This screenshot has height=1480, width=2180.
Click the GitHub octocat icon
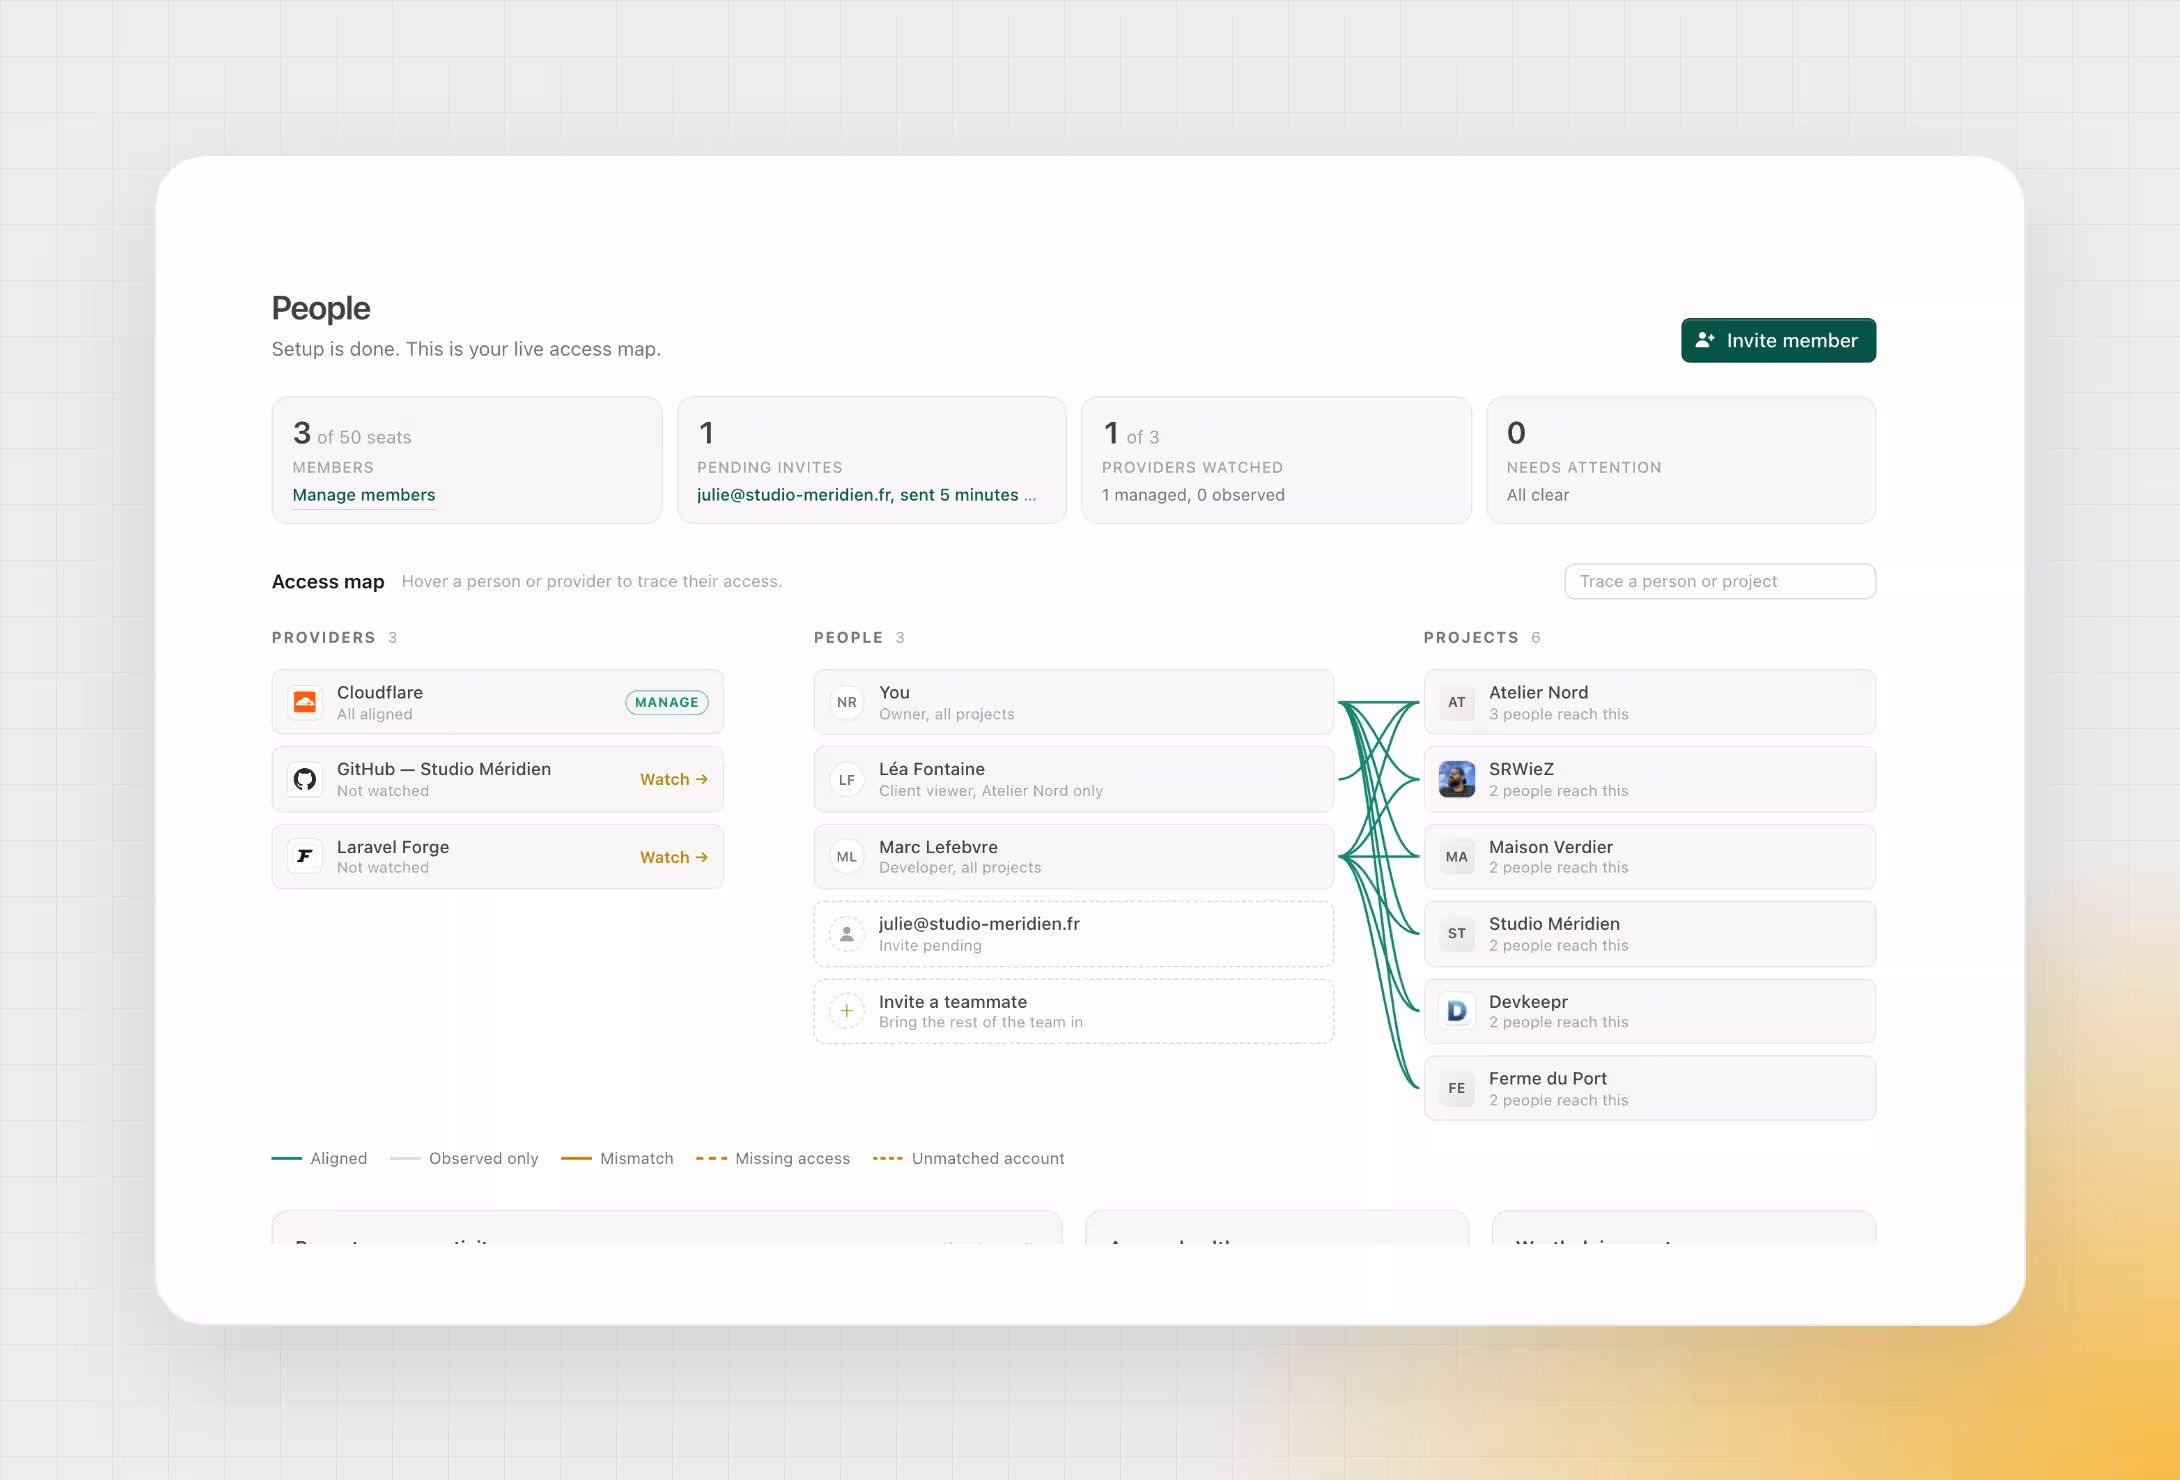[x=305, y=779]
